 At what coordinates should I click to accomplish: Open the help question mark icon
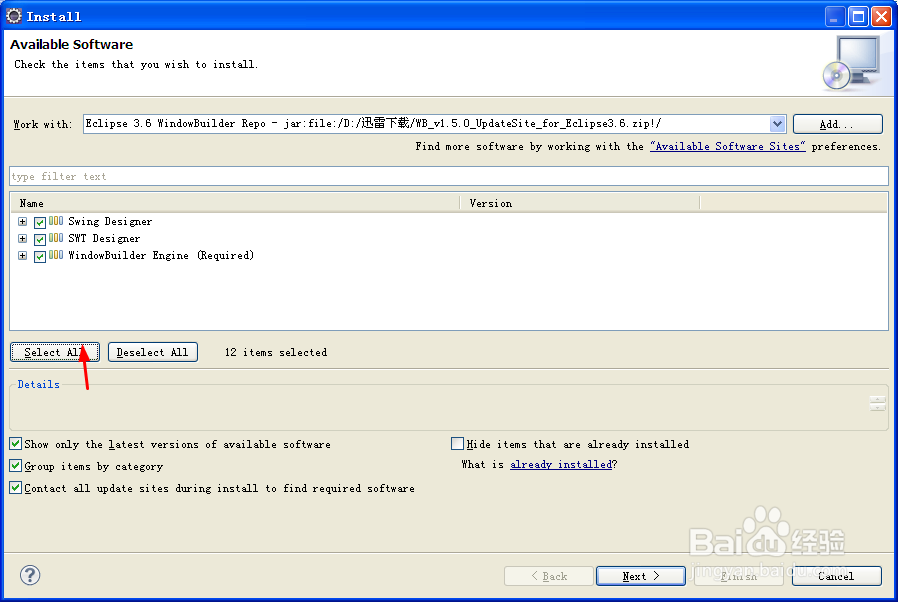tap(30, 575)
